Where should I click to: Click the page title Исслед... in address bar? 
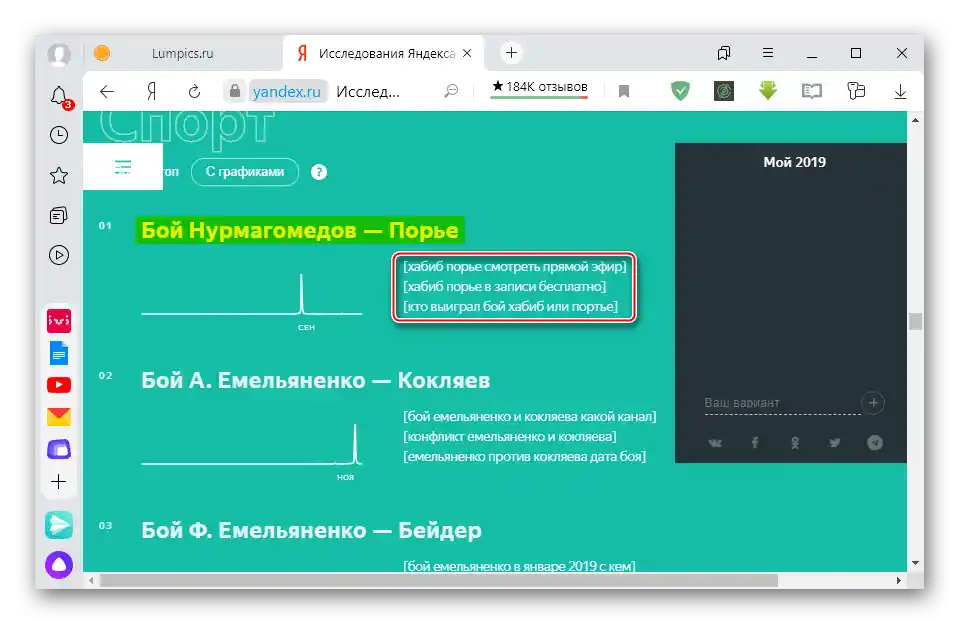click(368, 92)
